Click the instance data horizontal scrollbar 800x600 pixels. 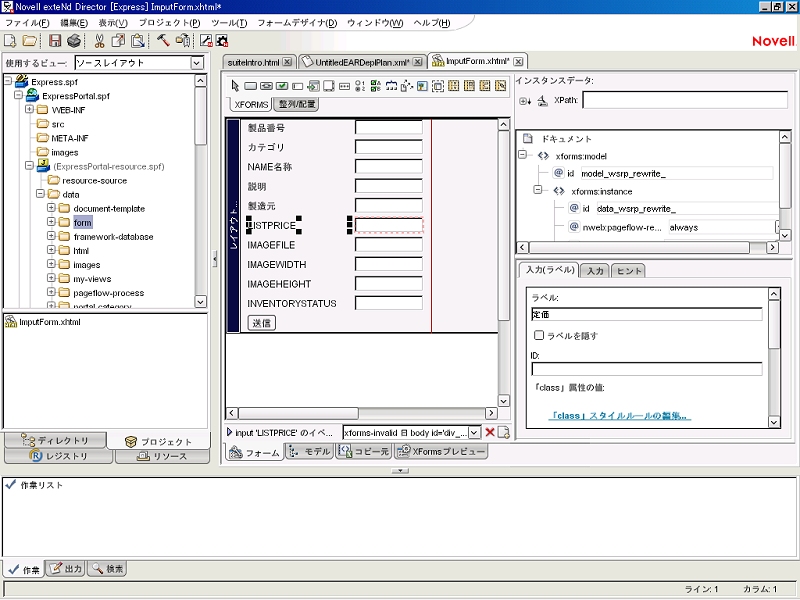point(639,247)
